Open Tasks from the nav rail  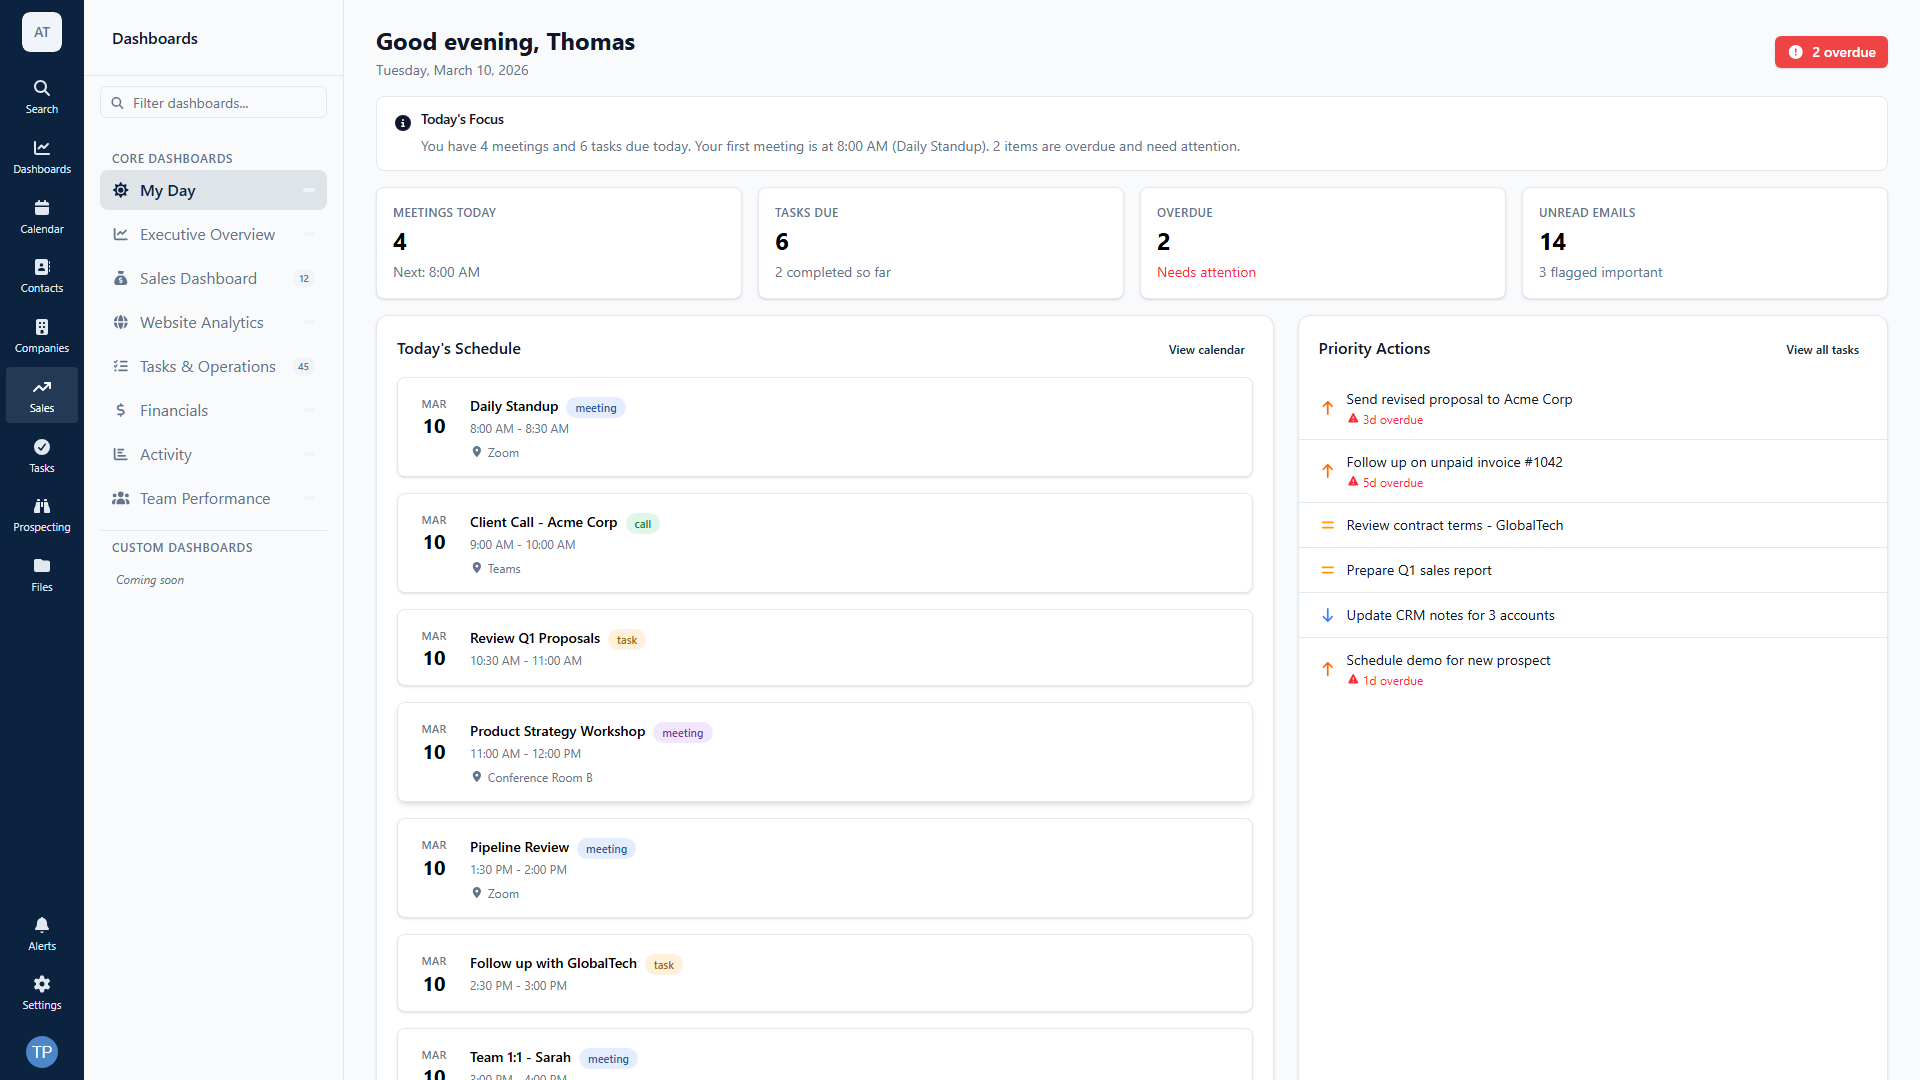tap(42, 456)
